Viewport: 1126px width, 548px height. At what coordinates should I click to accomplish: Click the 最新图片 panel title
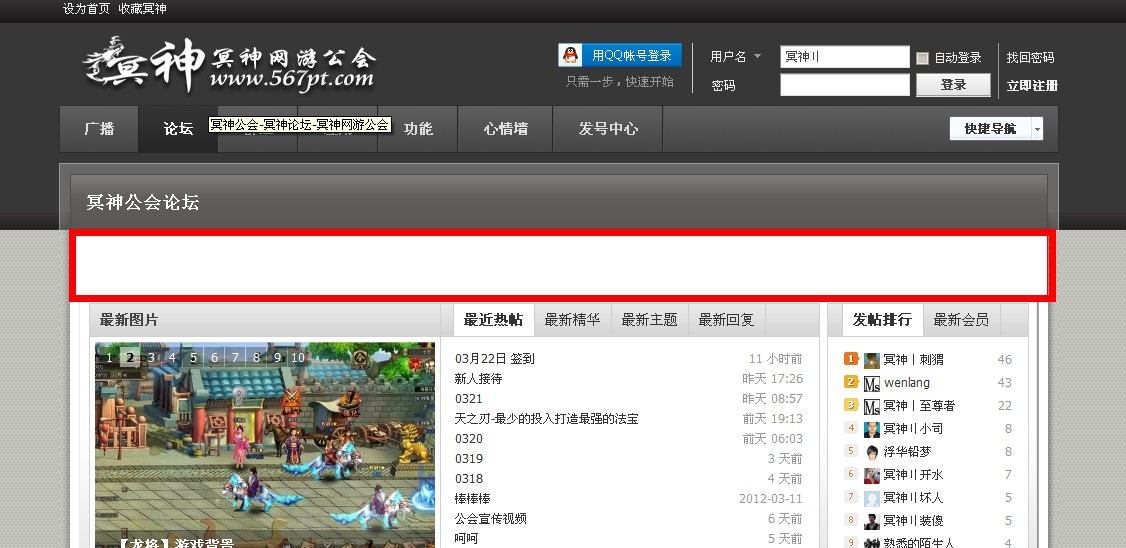pyautogui.click(x=129, y=320)
